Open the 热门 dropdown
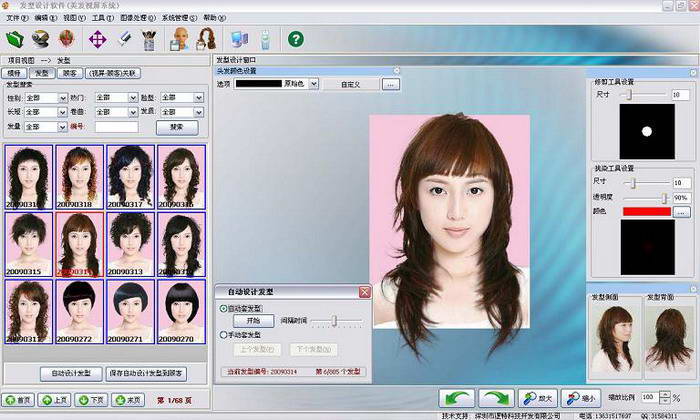Image resolution: width=700 pixels, height=420 pixels. tap(133, 98)
